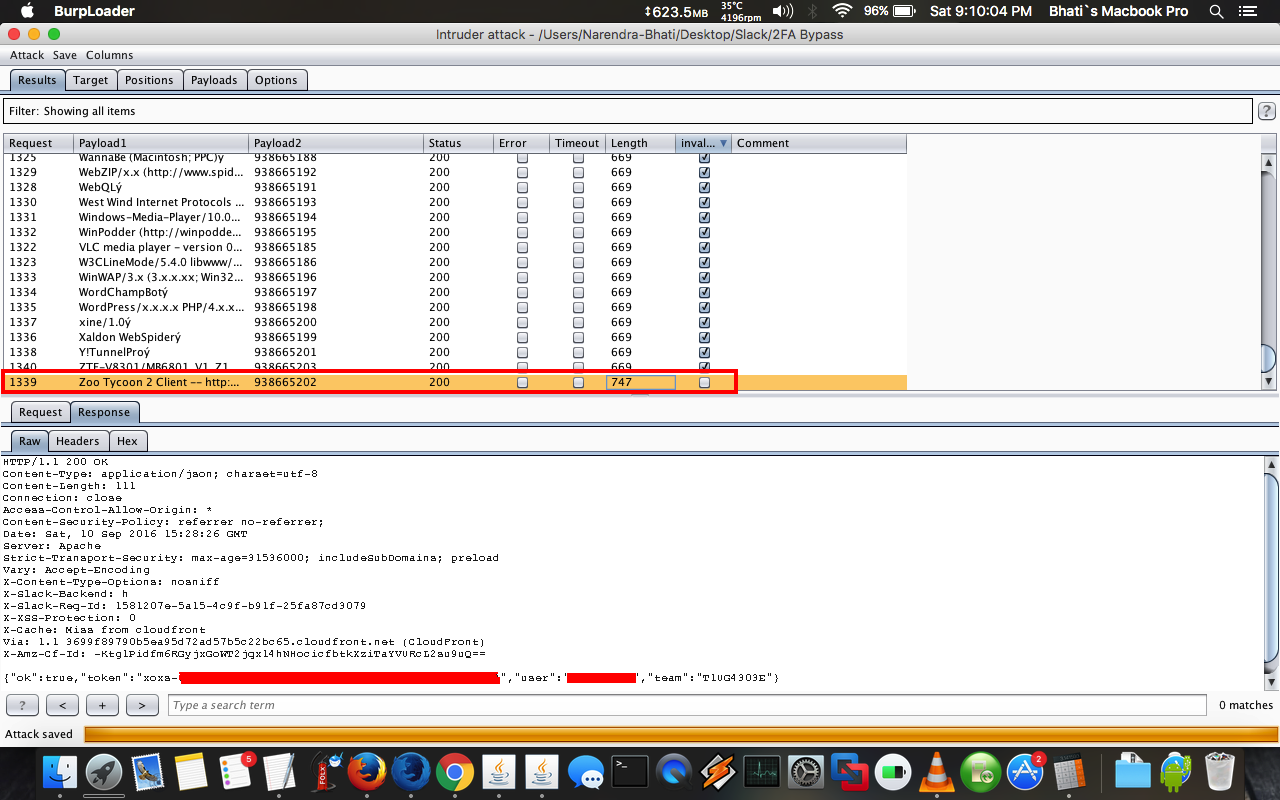Open Activity Monitor in the dock
This screenshot has width=1280, height=800.
coord(761,772)
